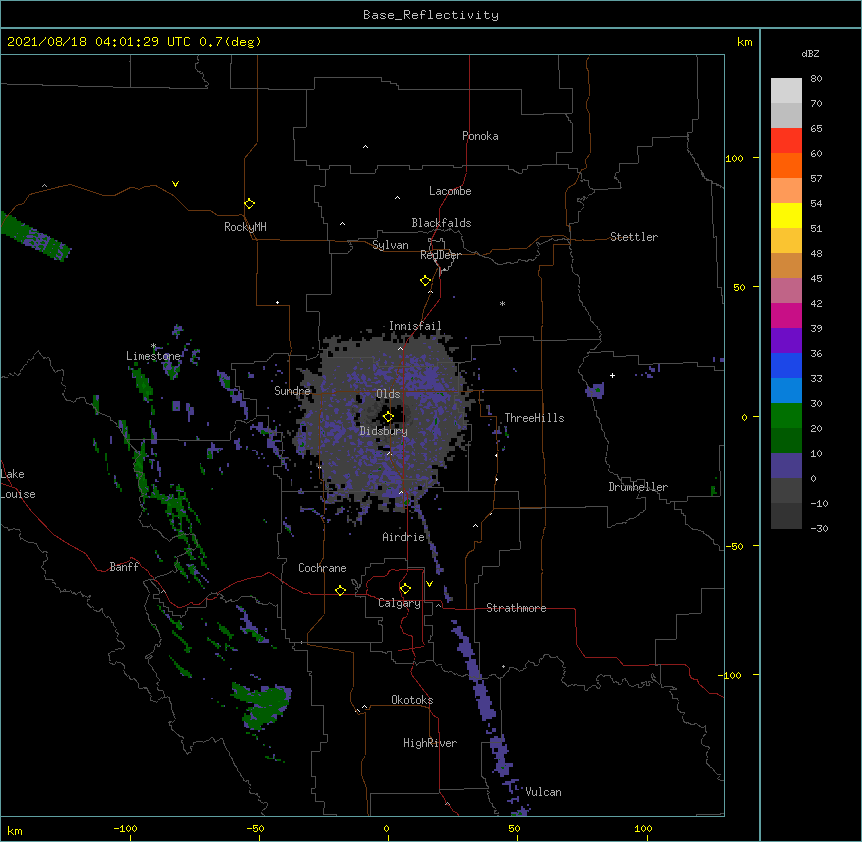
Task: Select the purple legend swatch below 39
Action: (786, 340)
